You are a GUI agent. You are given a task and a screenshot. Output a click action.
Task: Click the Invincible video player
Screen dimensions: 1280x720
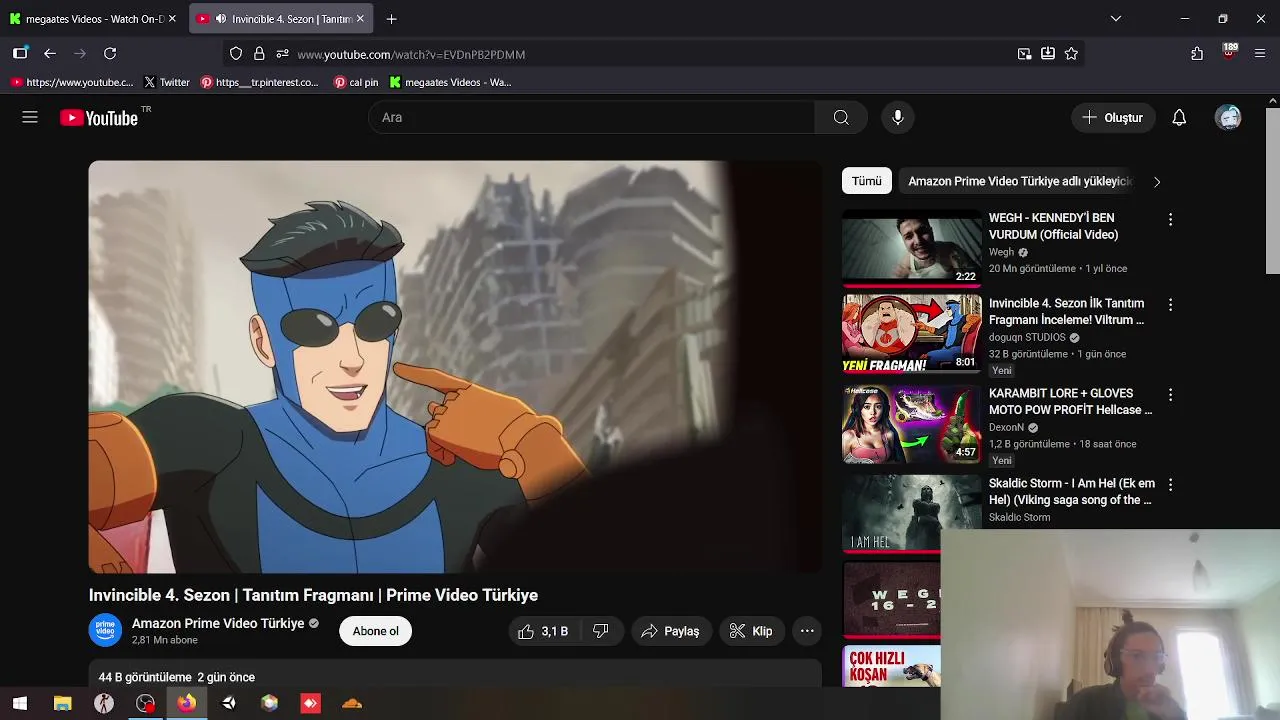click(x=455, y=367)
